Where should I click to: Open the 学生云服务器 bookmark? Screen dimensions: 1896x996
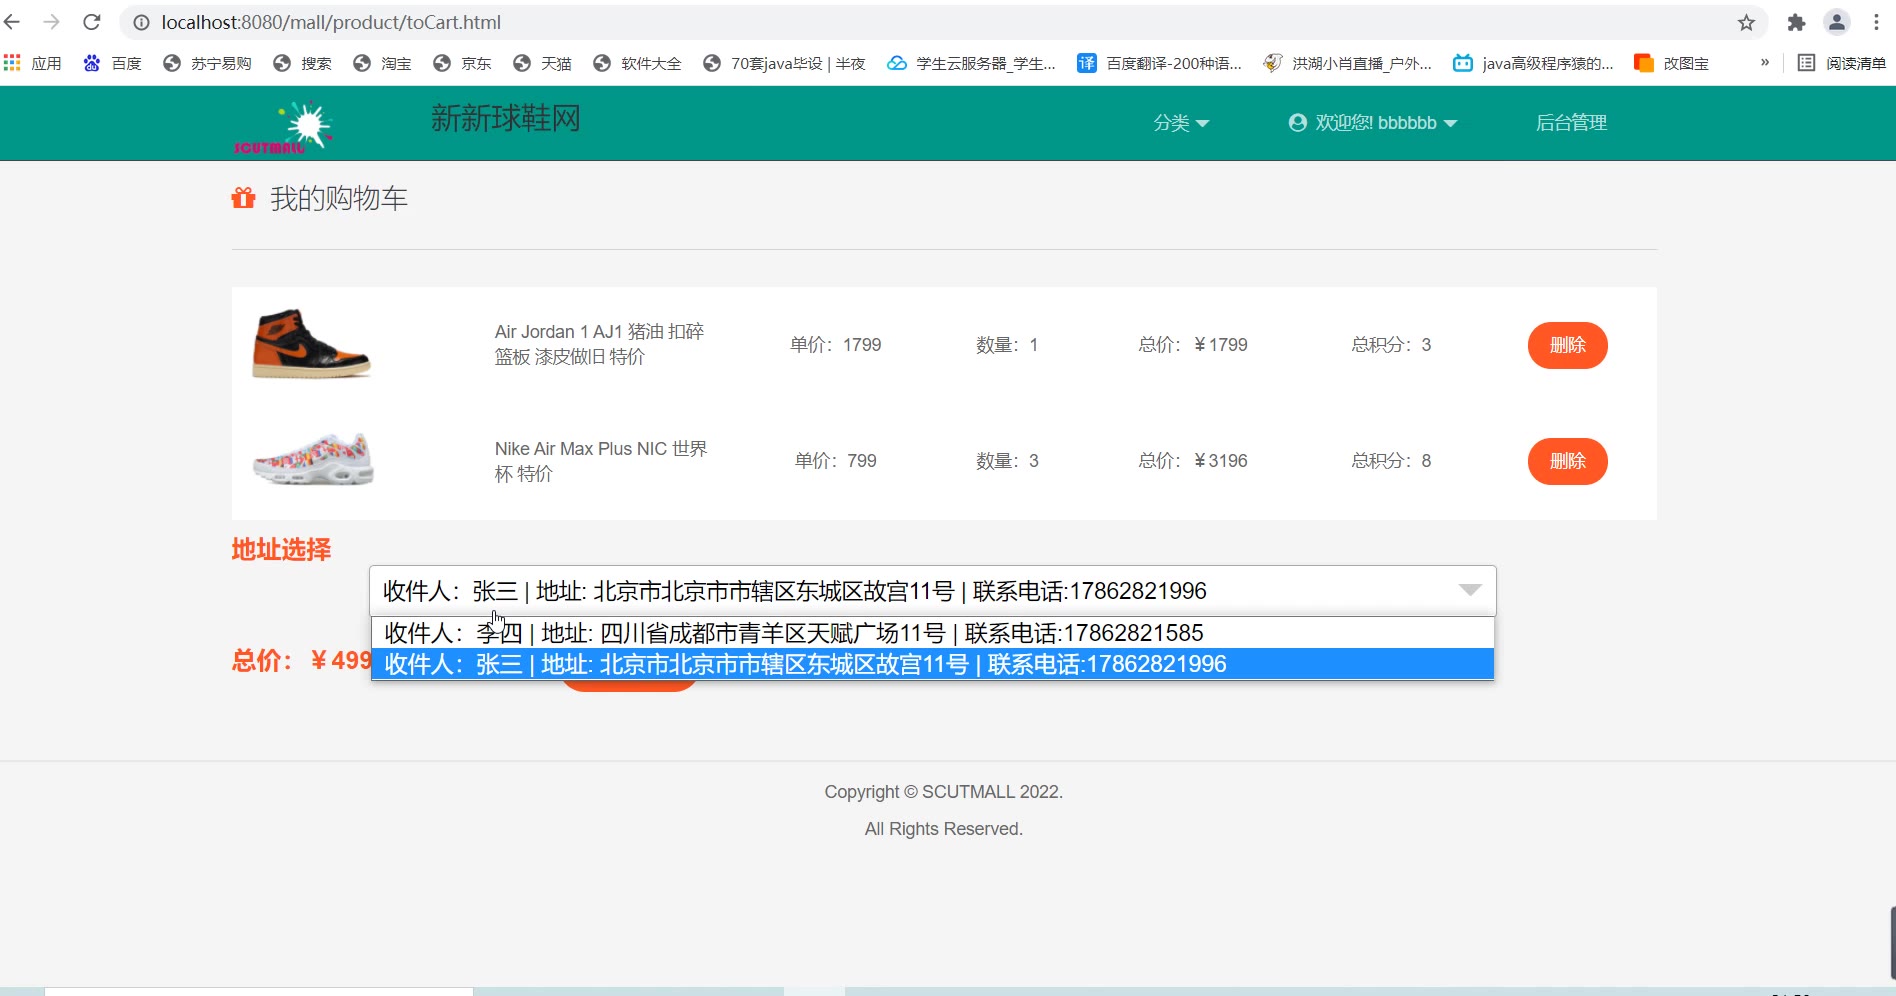point(971,63)
